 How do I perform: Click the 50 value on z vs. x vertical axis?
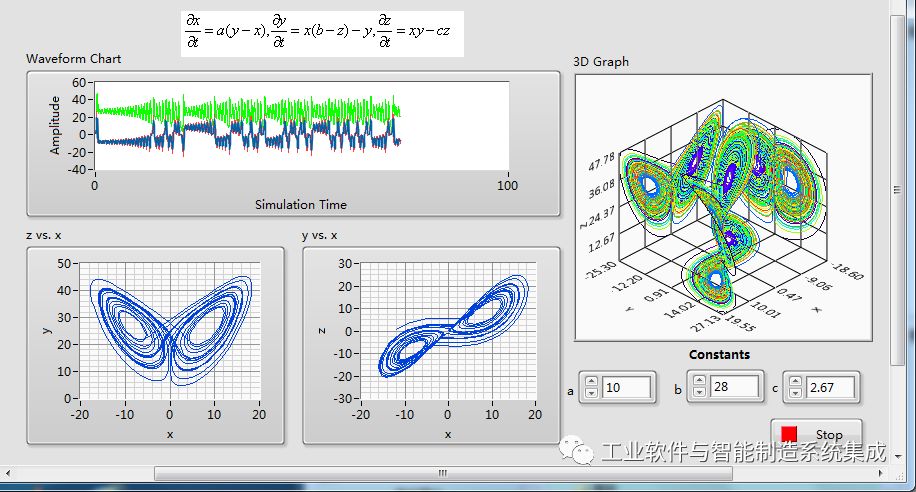(x=64, y=264)
